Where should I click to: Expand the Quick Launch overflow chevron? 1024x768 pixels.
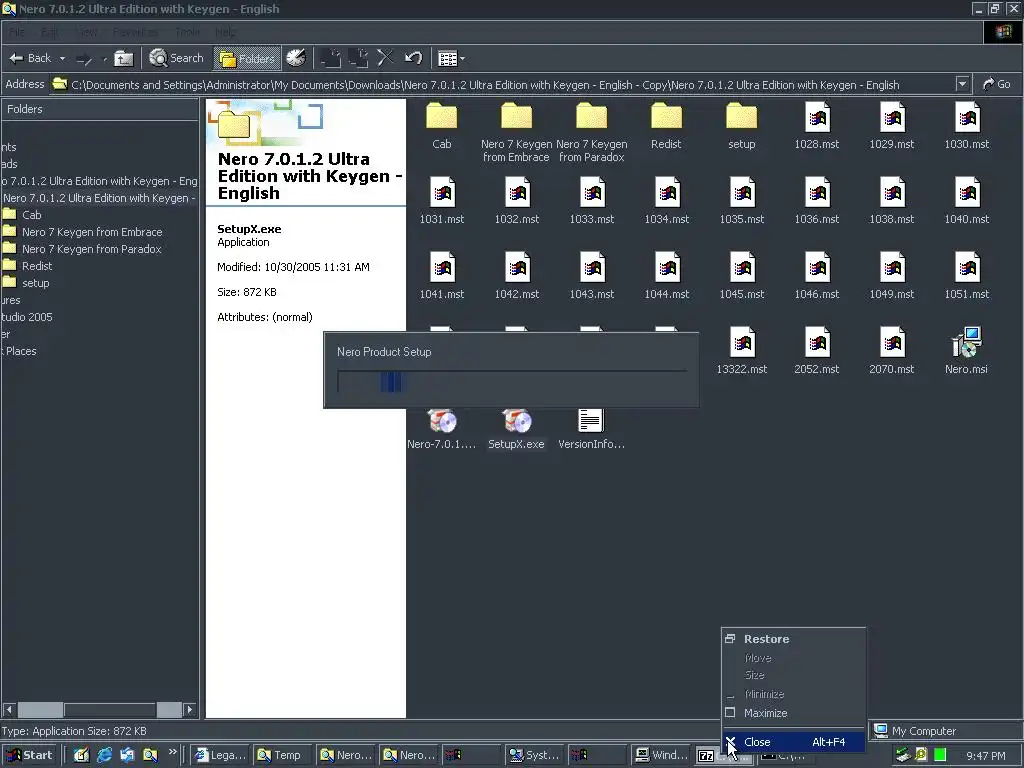pyautogui.click(x=172, y=752)
